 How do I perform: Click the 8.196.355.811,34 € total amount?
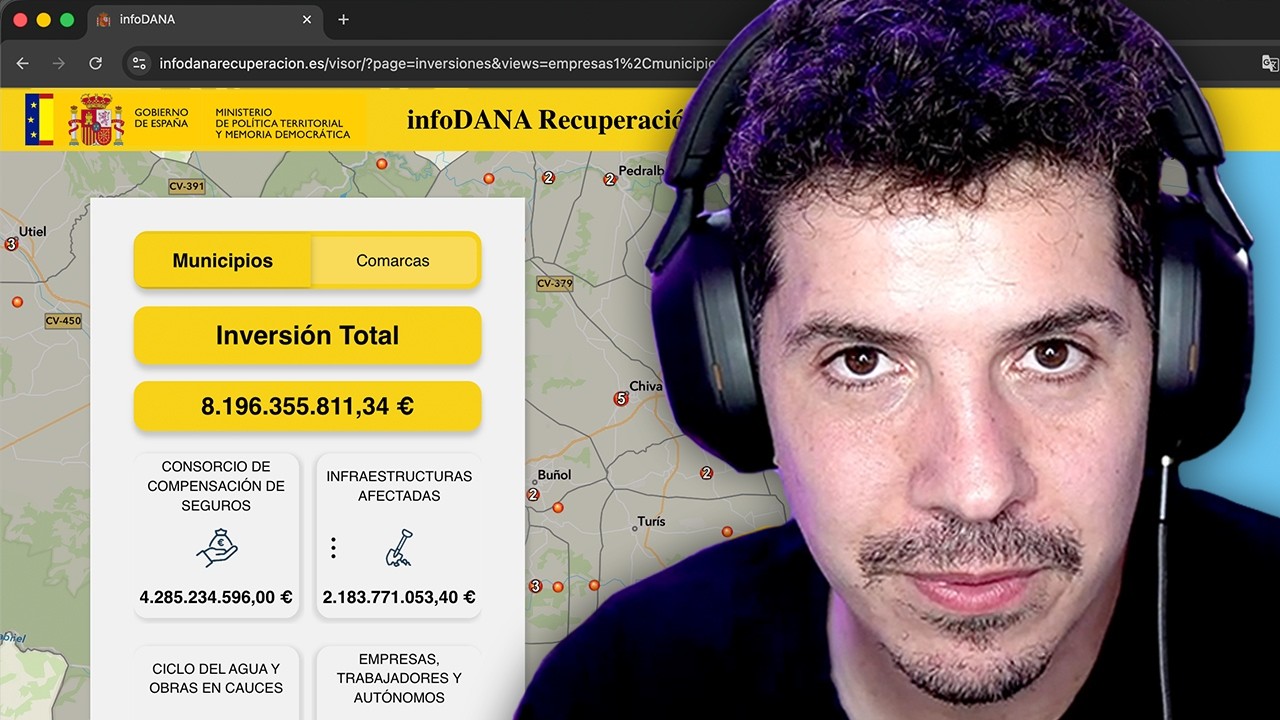(x=308, y=406)
